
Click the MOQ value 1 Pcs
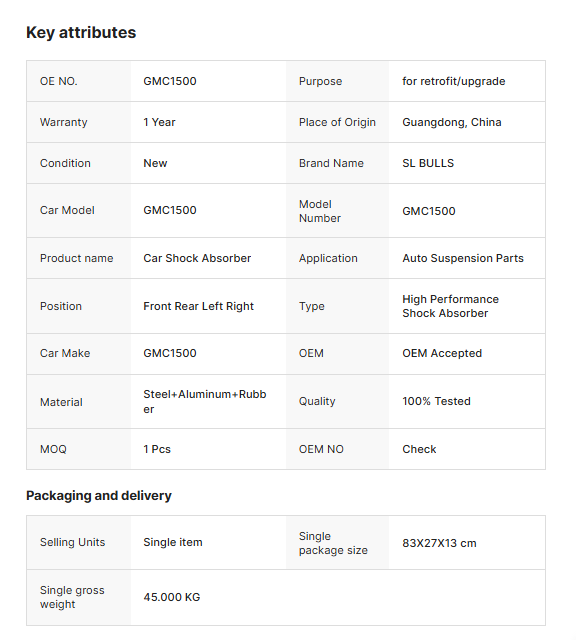[157, 449]
